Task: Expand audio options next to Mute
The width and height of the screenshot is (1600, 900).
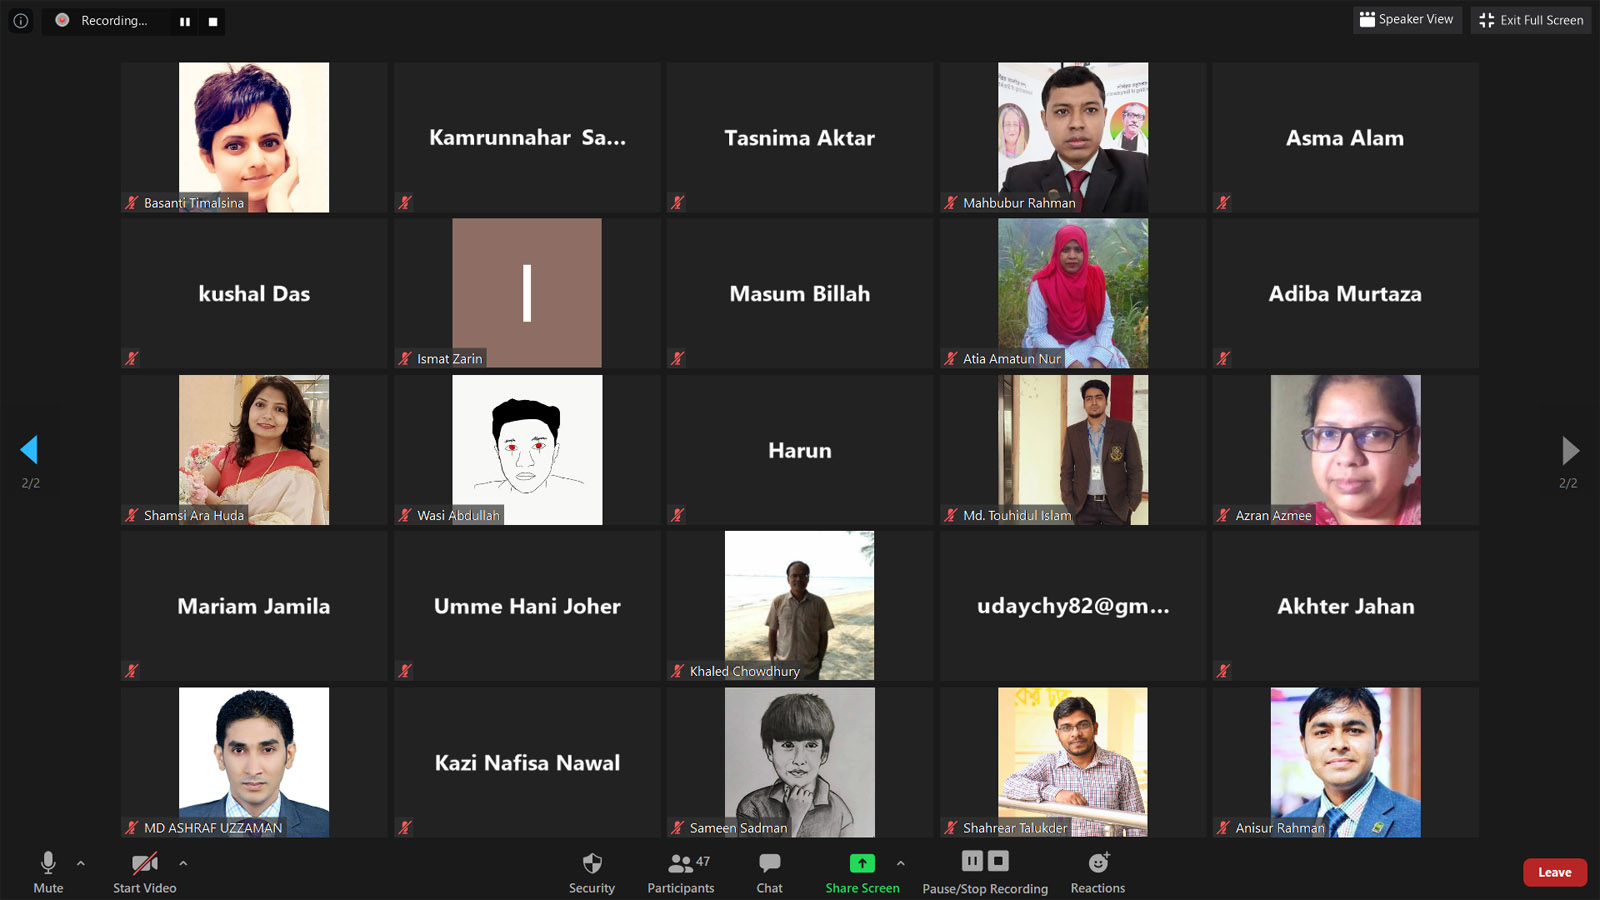Action: tap(81, 863)
